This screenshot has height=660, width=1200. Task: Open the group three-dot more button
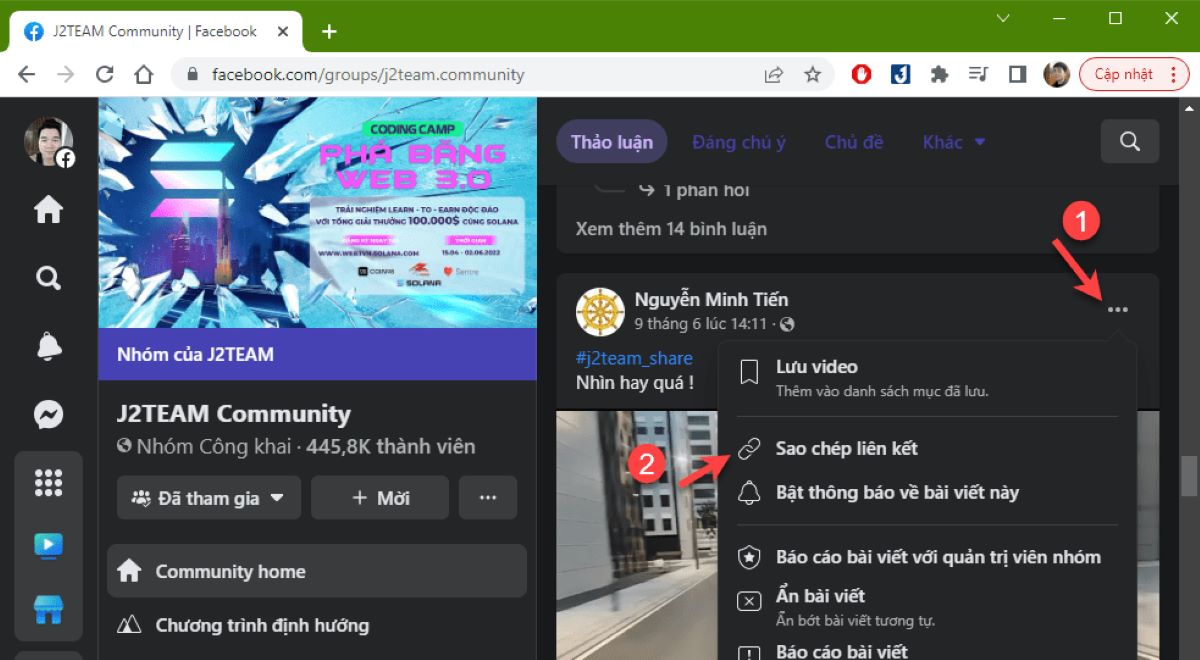[x=488, y=497]
